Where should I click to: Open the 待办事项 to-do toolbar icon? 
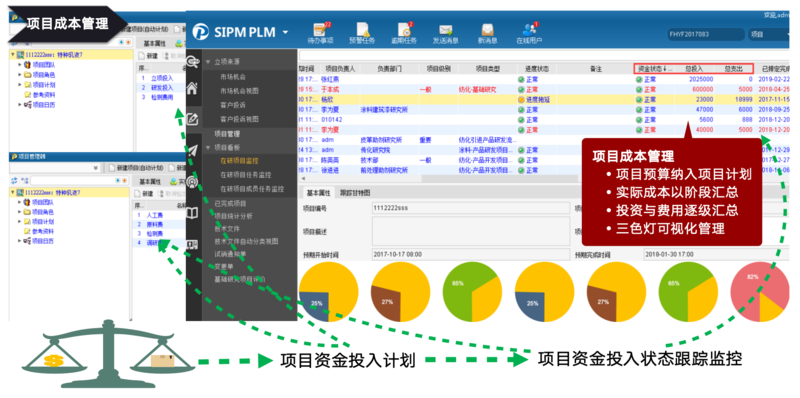[x=321, y=33]
